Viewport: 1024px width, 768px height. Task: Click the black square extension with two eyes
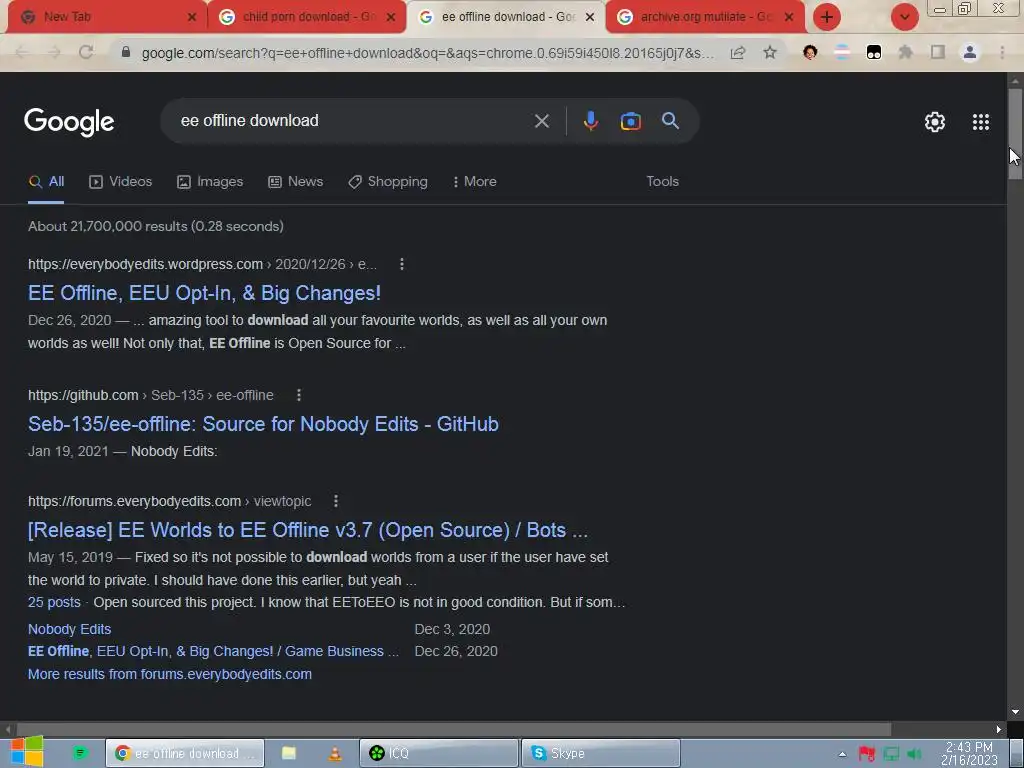tap(874, 52)
